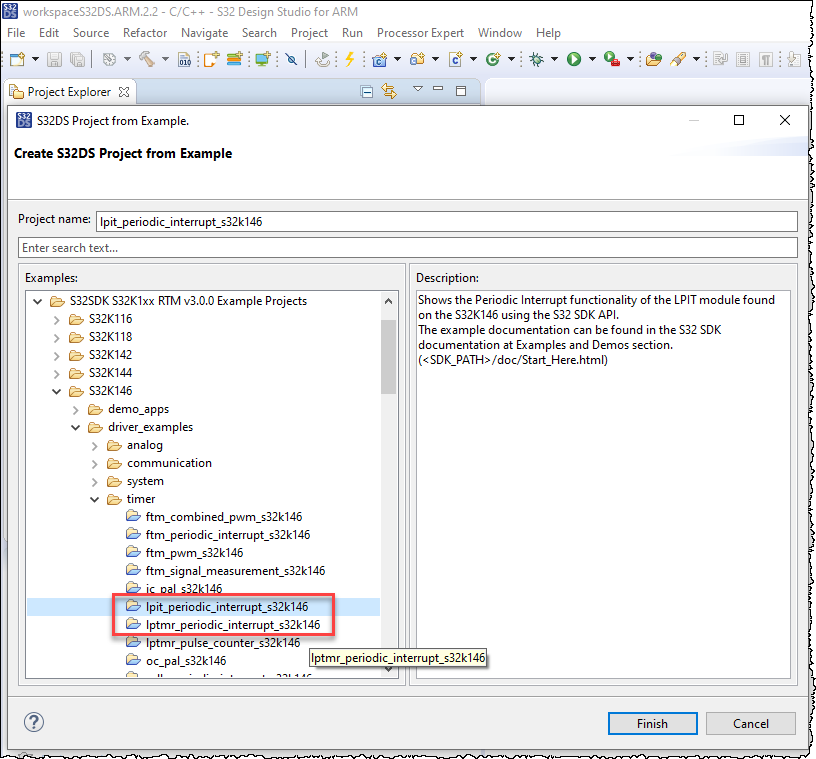Click the skip all breakpoints icon
The height and width of the screenshot is (759, 816).
(x=291, y=59)
